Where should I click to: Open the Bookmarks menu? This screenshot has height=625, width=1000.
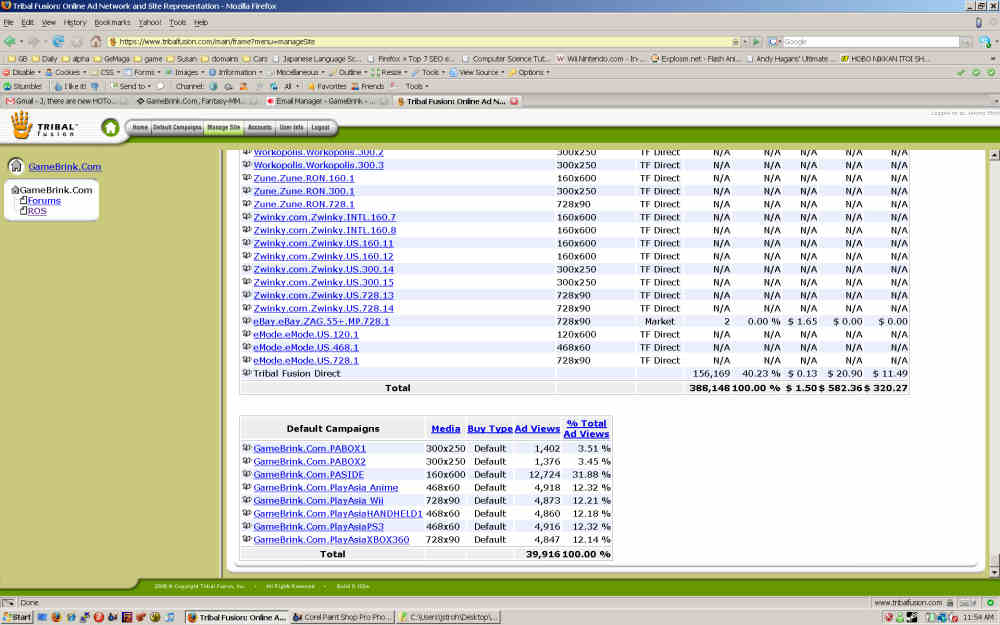coord(112,22)
